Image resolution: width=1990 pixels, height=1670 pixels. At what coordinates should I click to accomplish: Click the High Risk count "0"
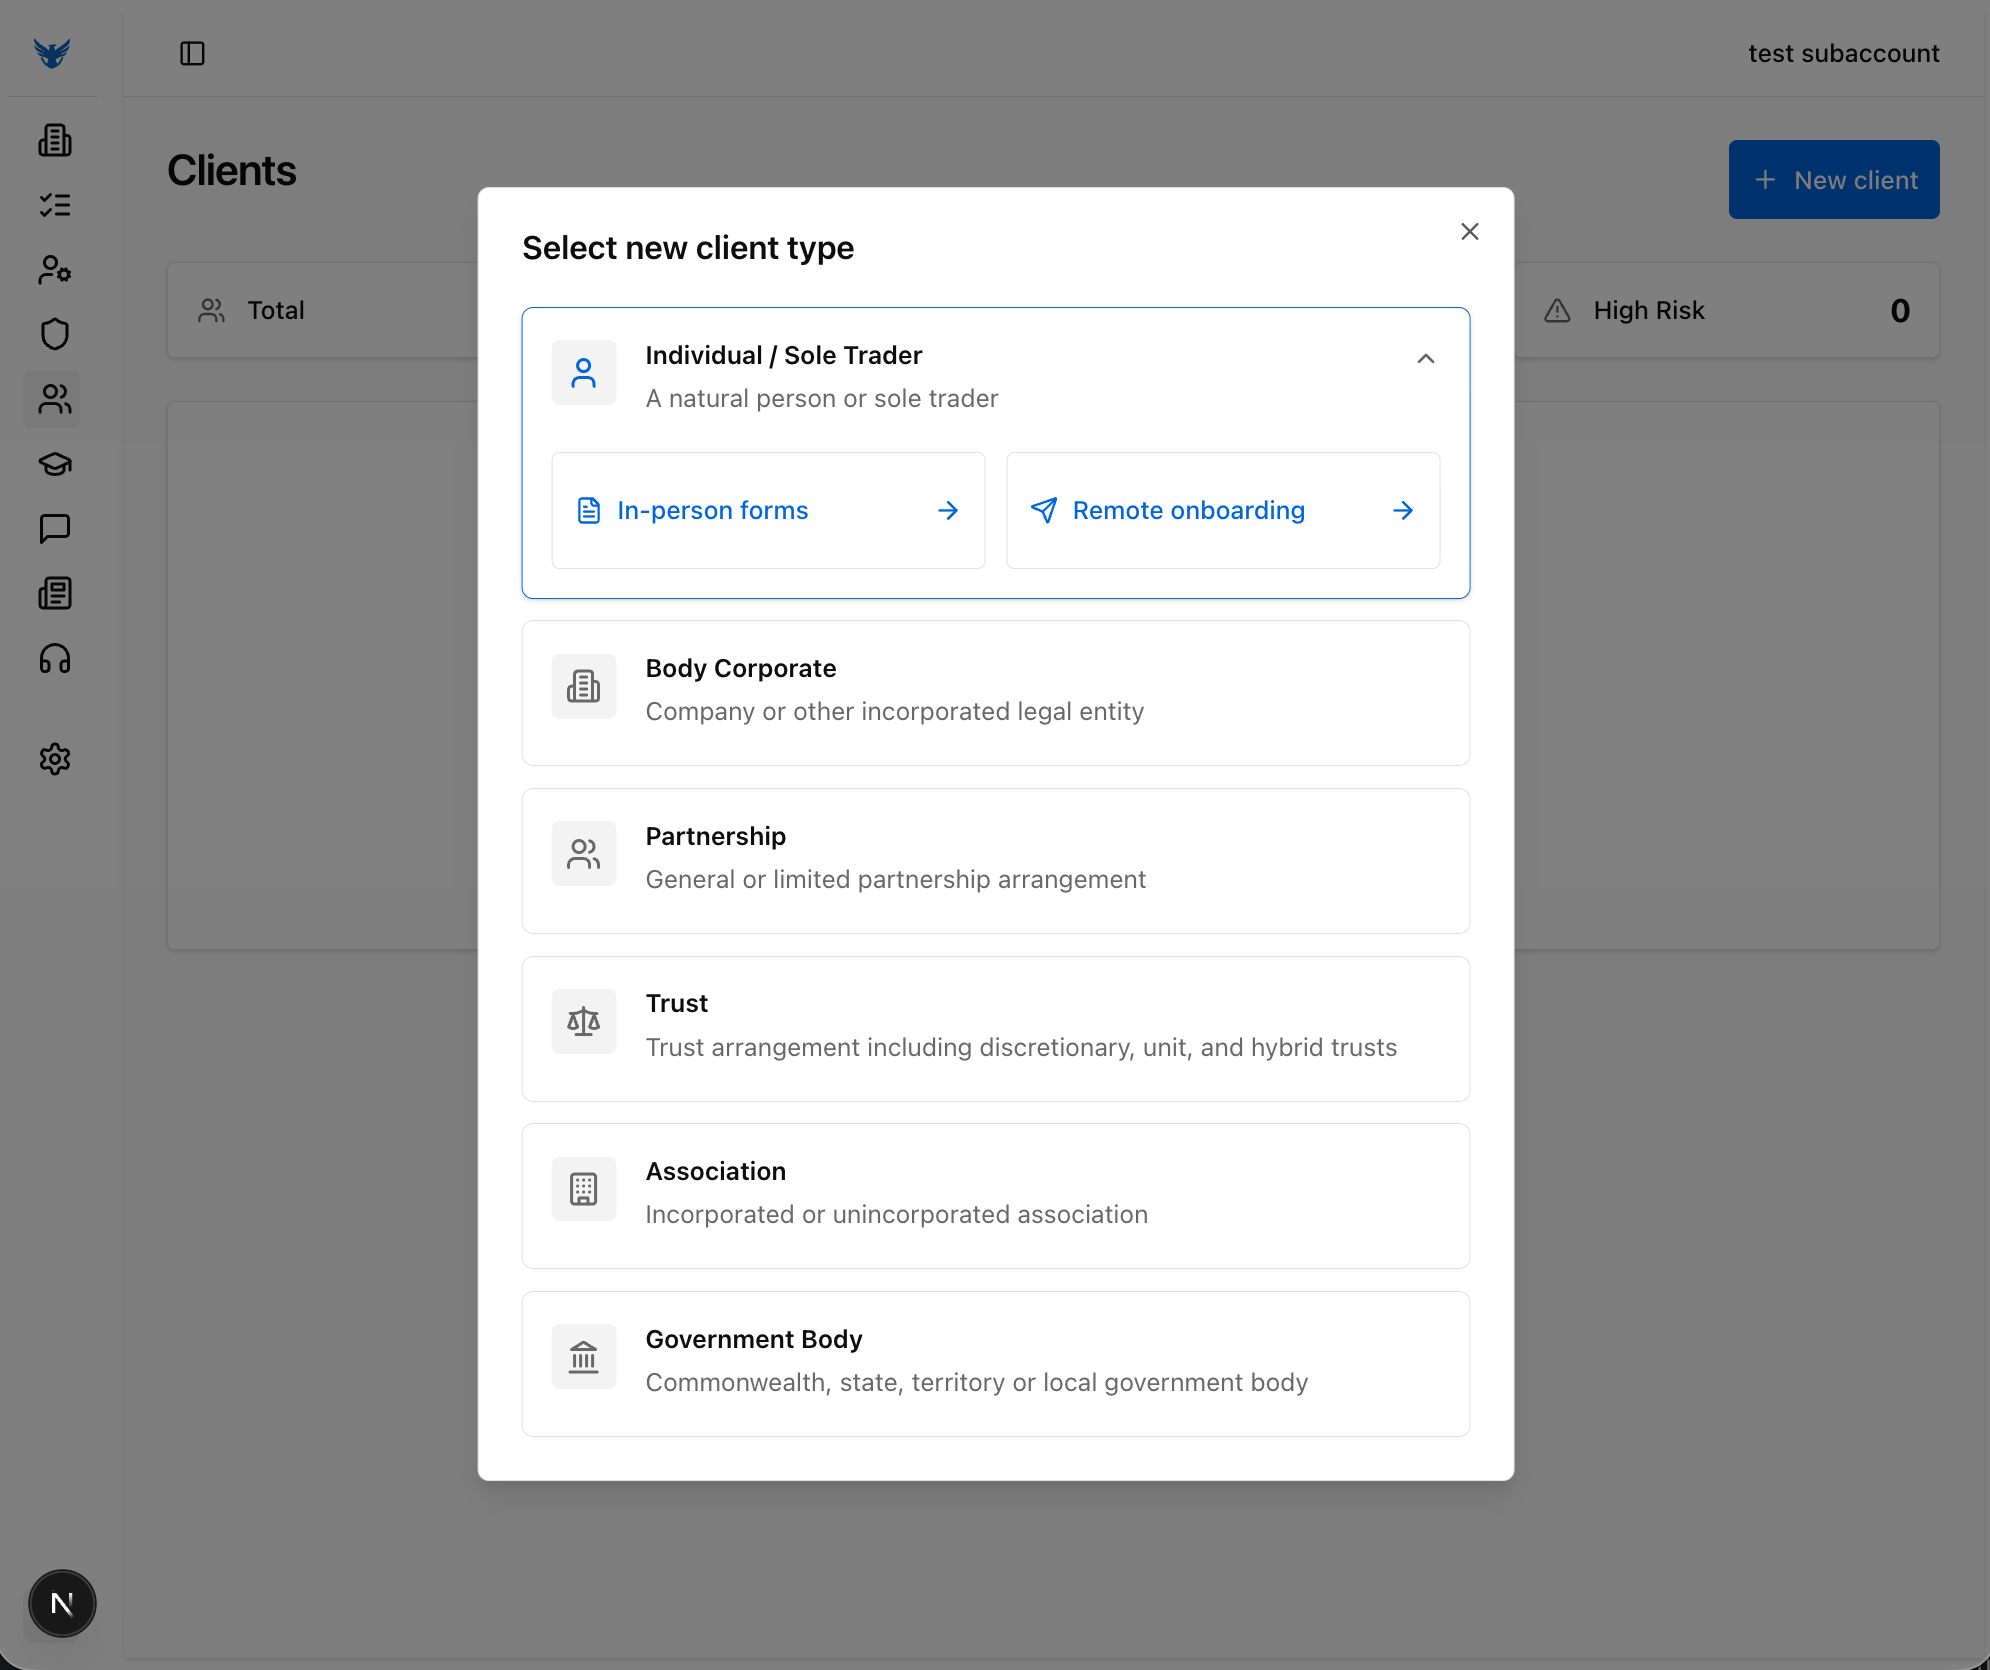click(x=1900, y=311)
